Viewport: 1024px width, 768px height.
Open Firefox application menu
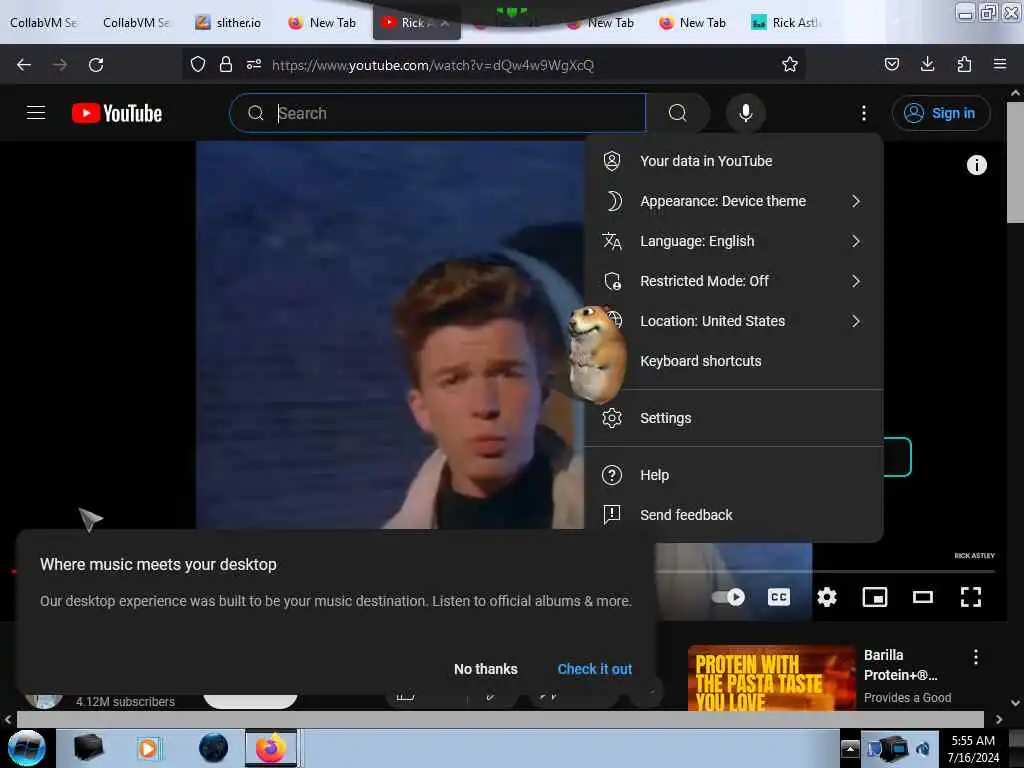[999, 64]
